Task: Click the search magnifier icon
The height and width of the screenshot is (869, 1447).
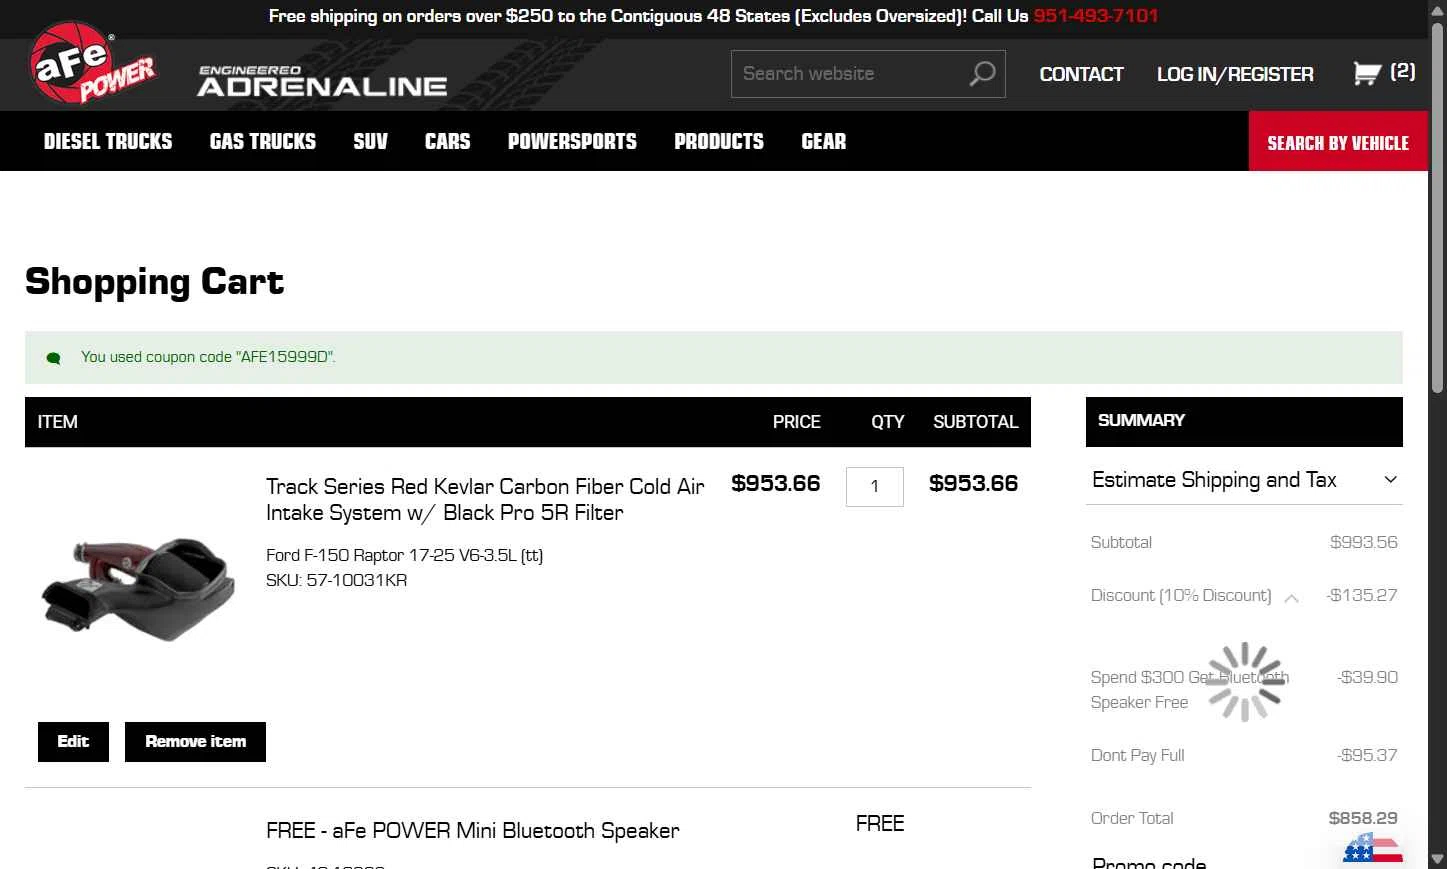Action: coord(982,74)
